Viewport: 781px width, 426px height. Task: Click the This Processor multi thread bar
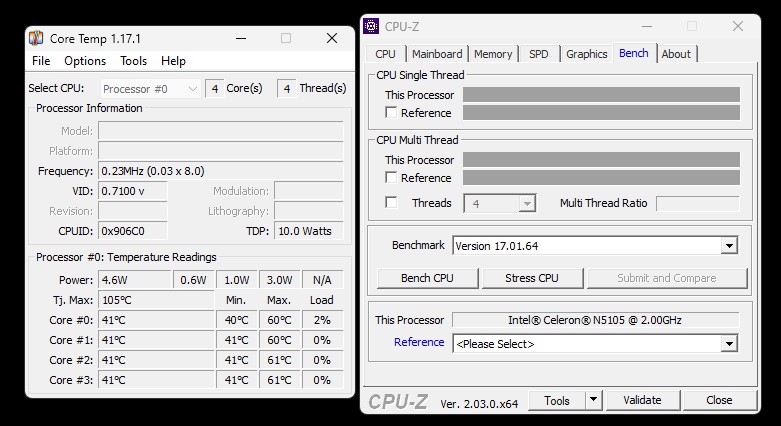[x=601, y=159]
